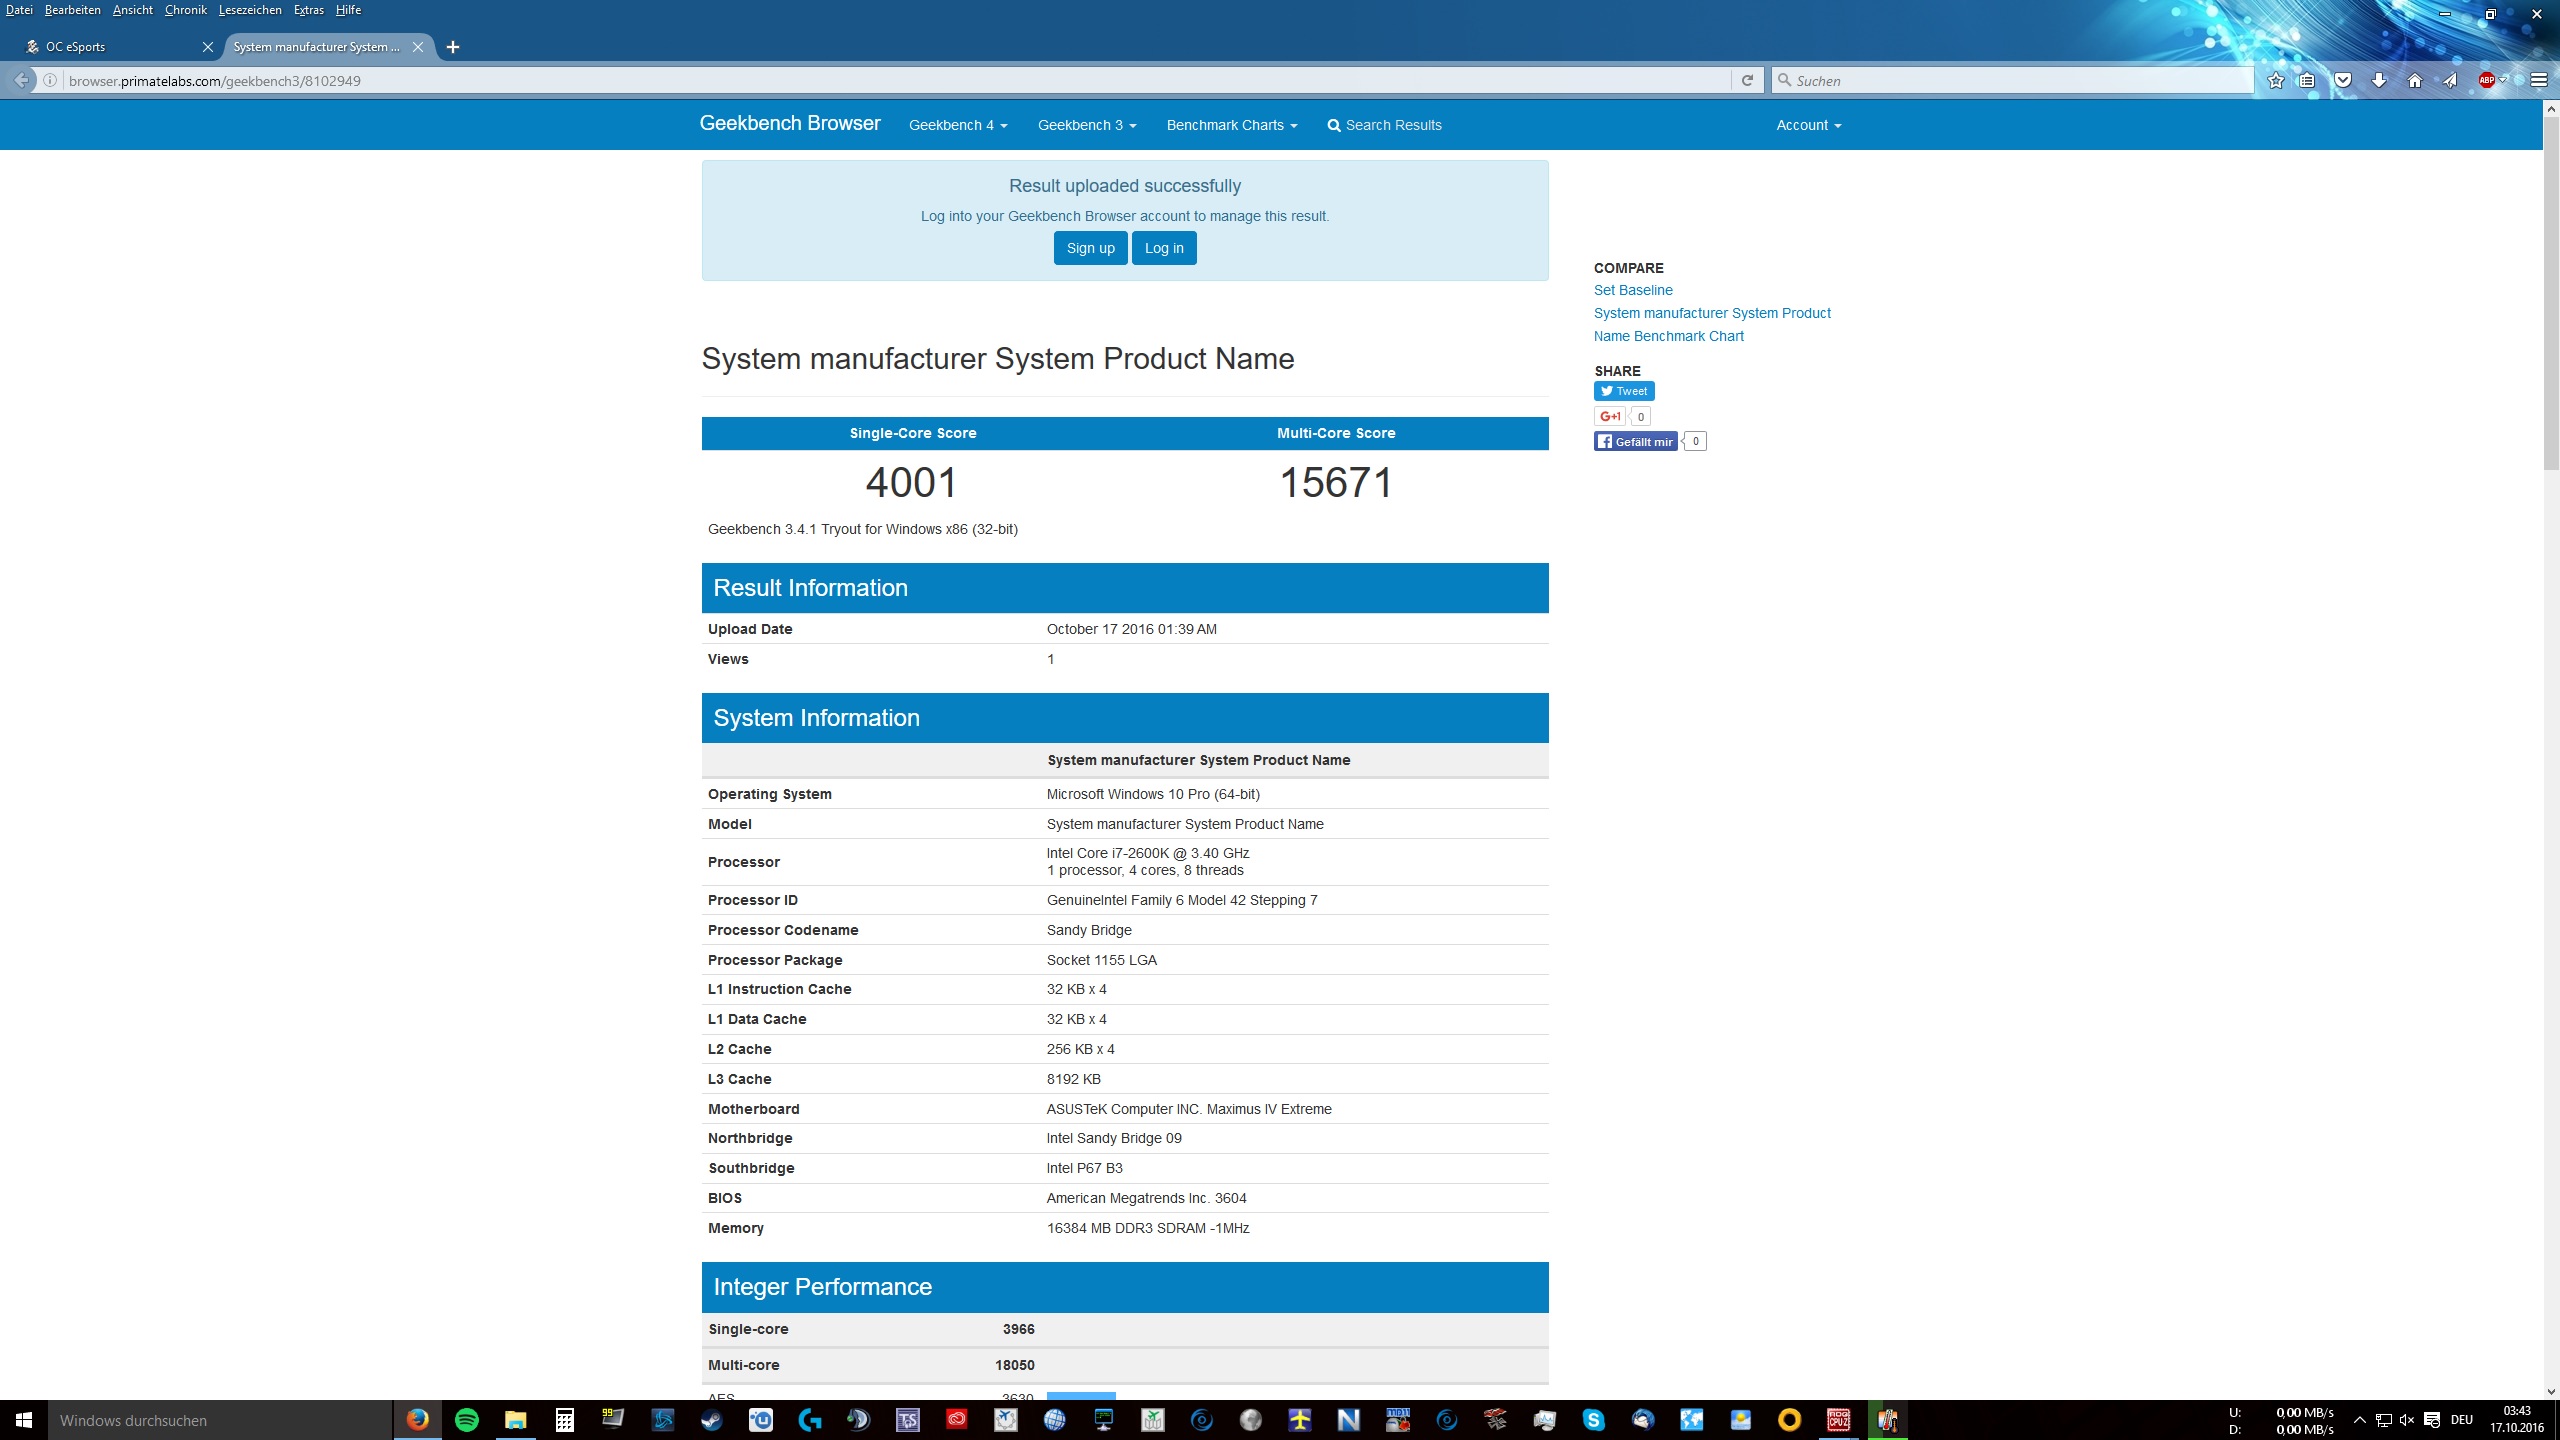Open Steam in the taskbar
The image size is (2560, 1440).
[711, 1420]
